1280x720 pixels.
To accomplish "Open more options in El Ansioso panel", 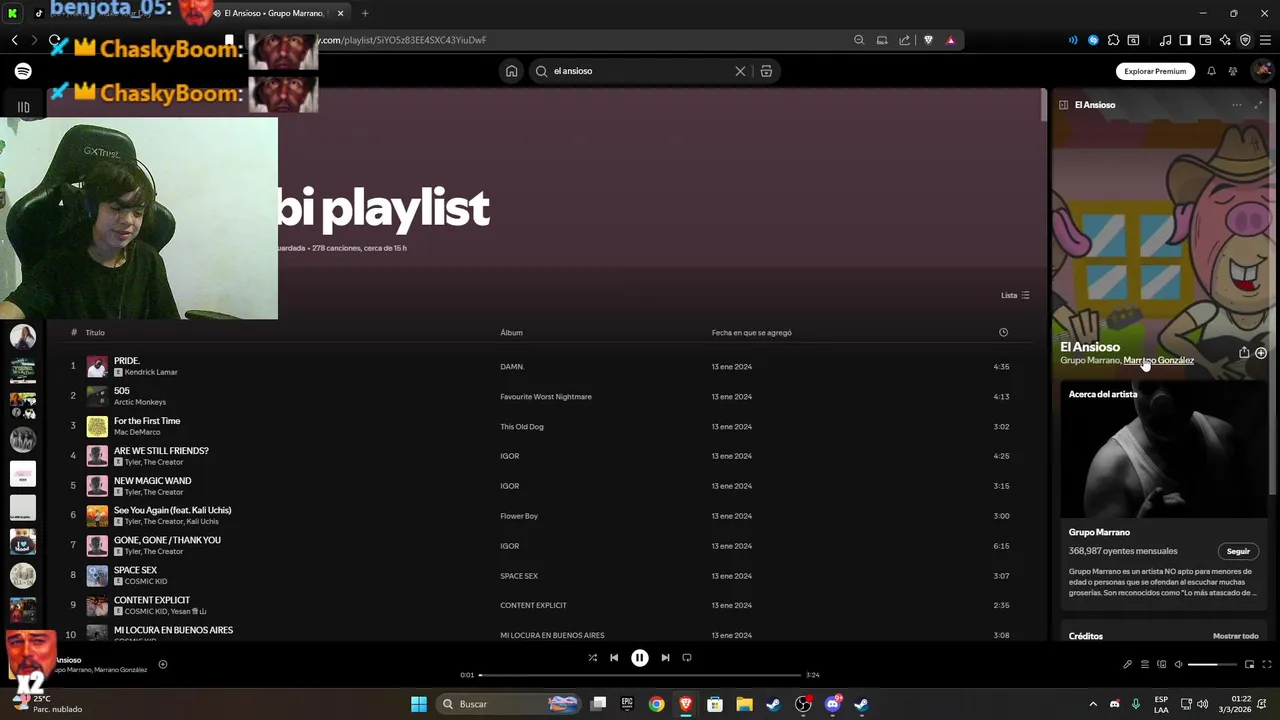I will (x=1237, y=105).
